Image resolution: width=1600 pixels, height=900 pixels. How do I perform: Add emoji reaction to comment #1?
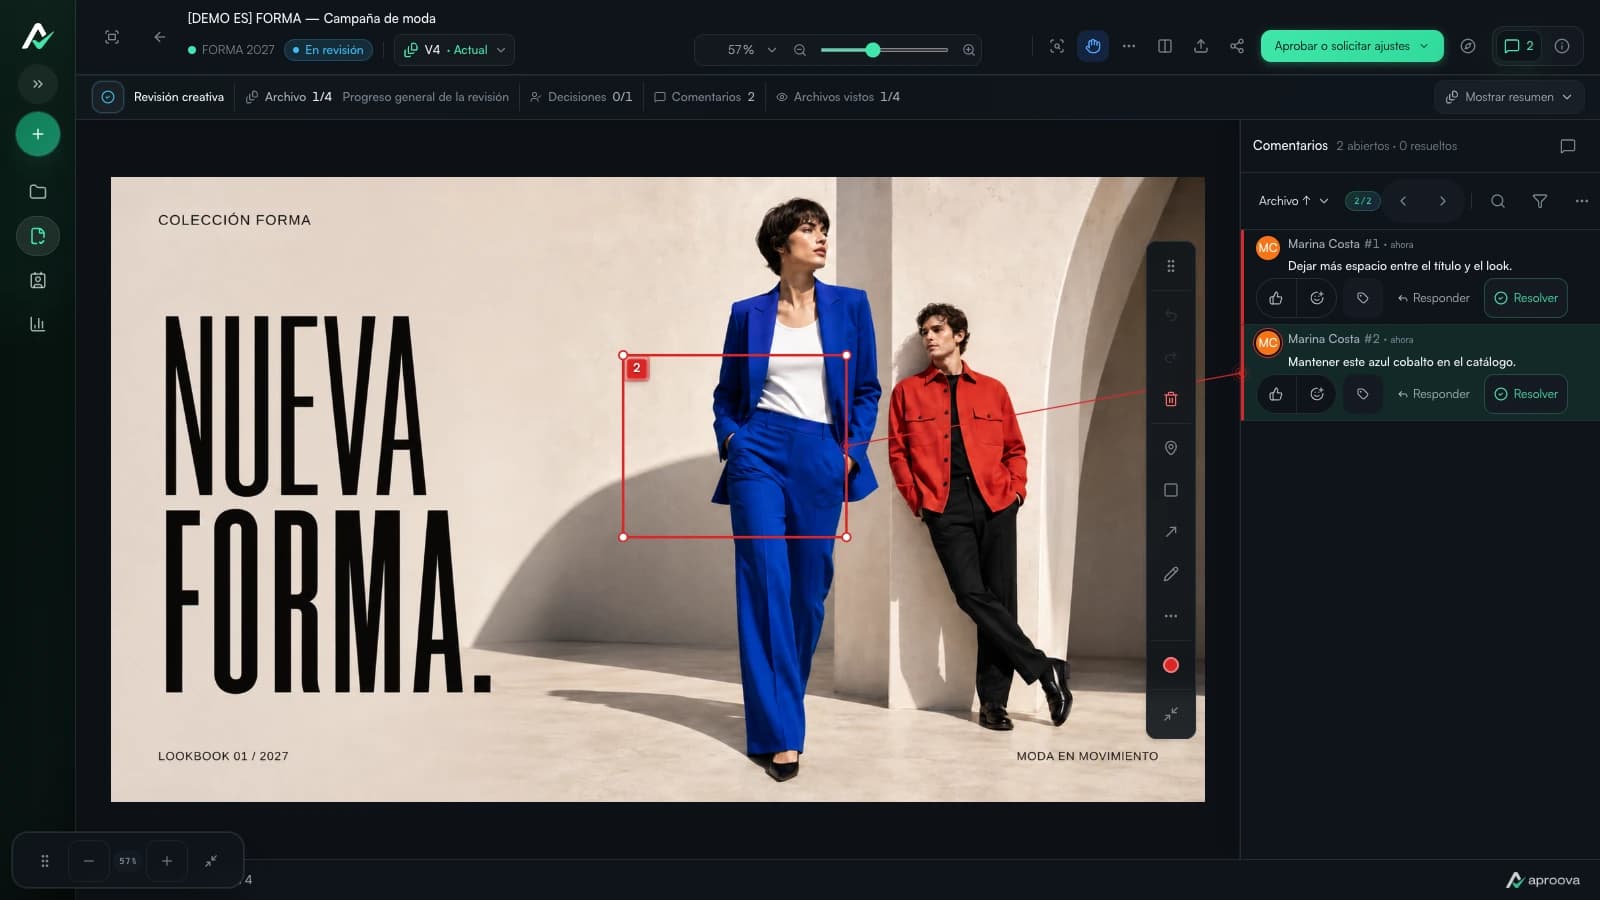[x=1317, y=298]
